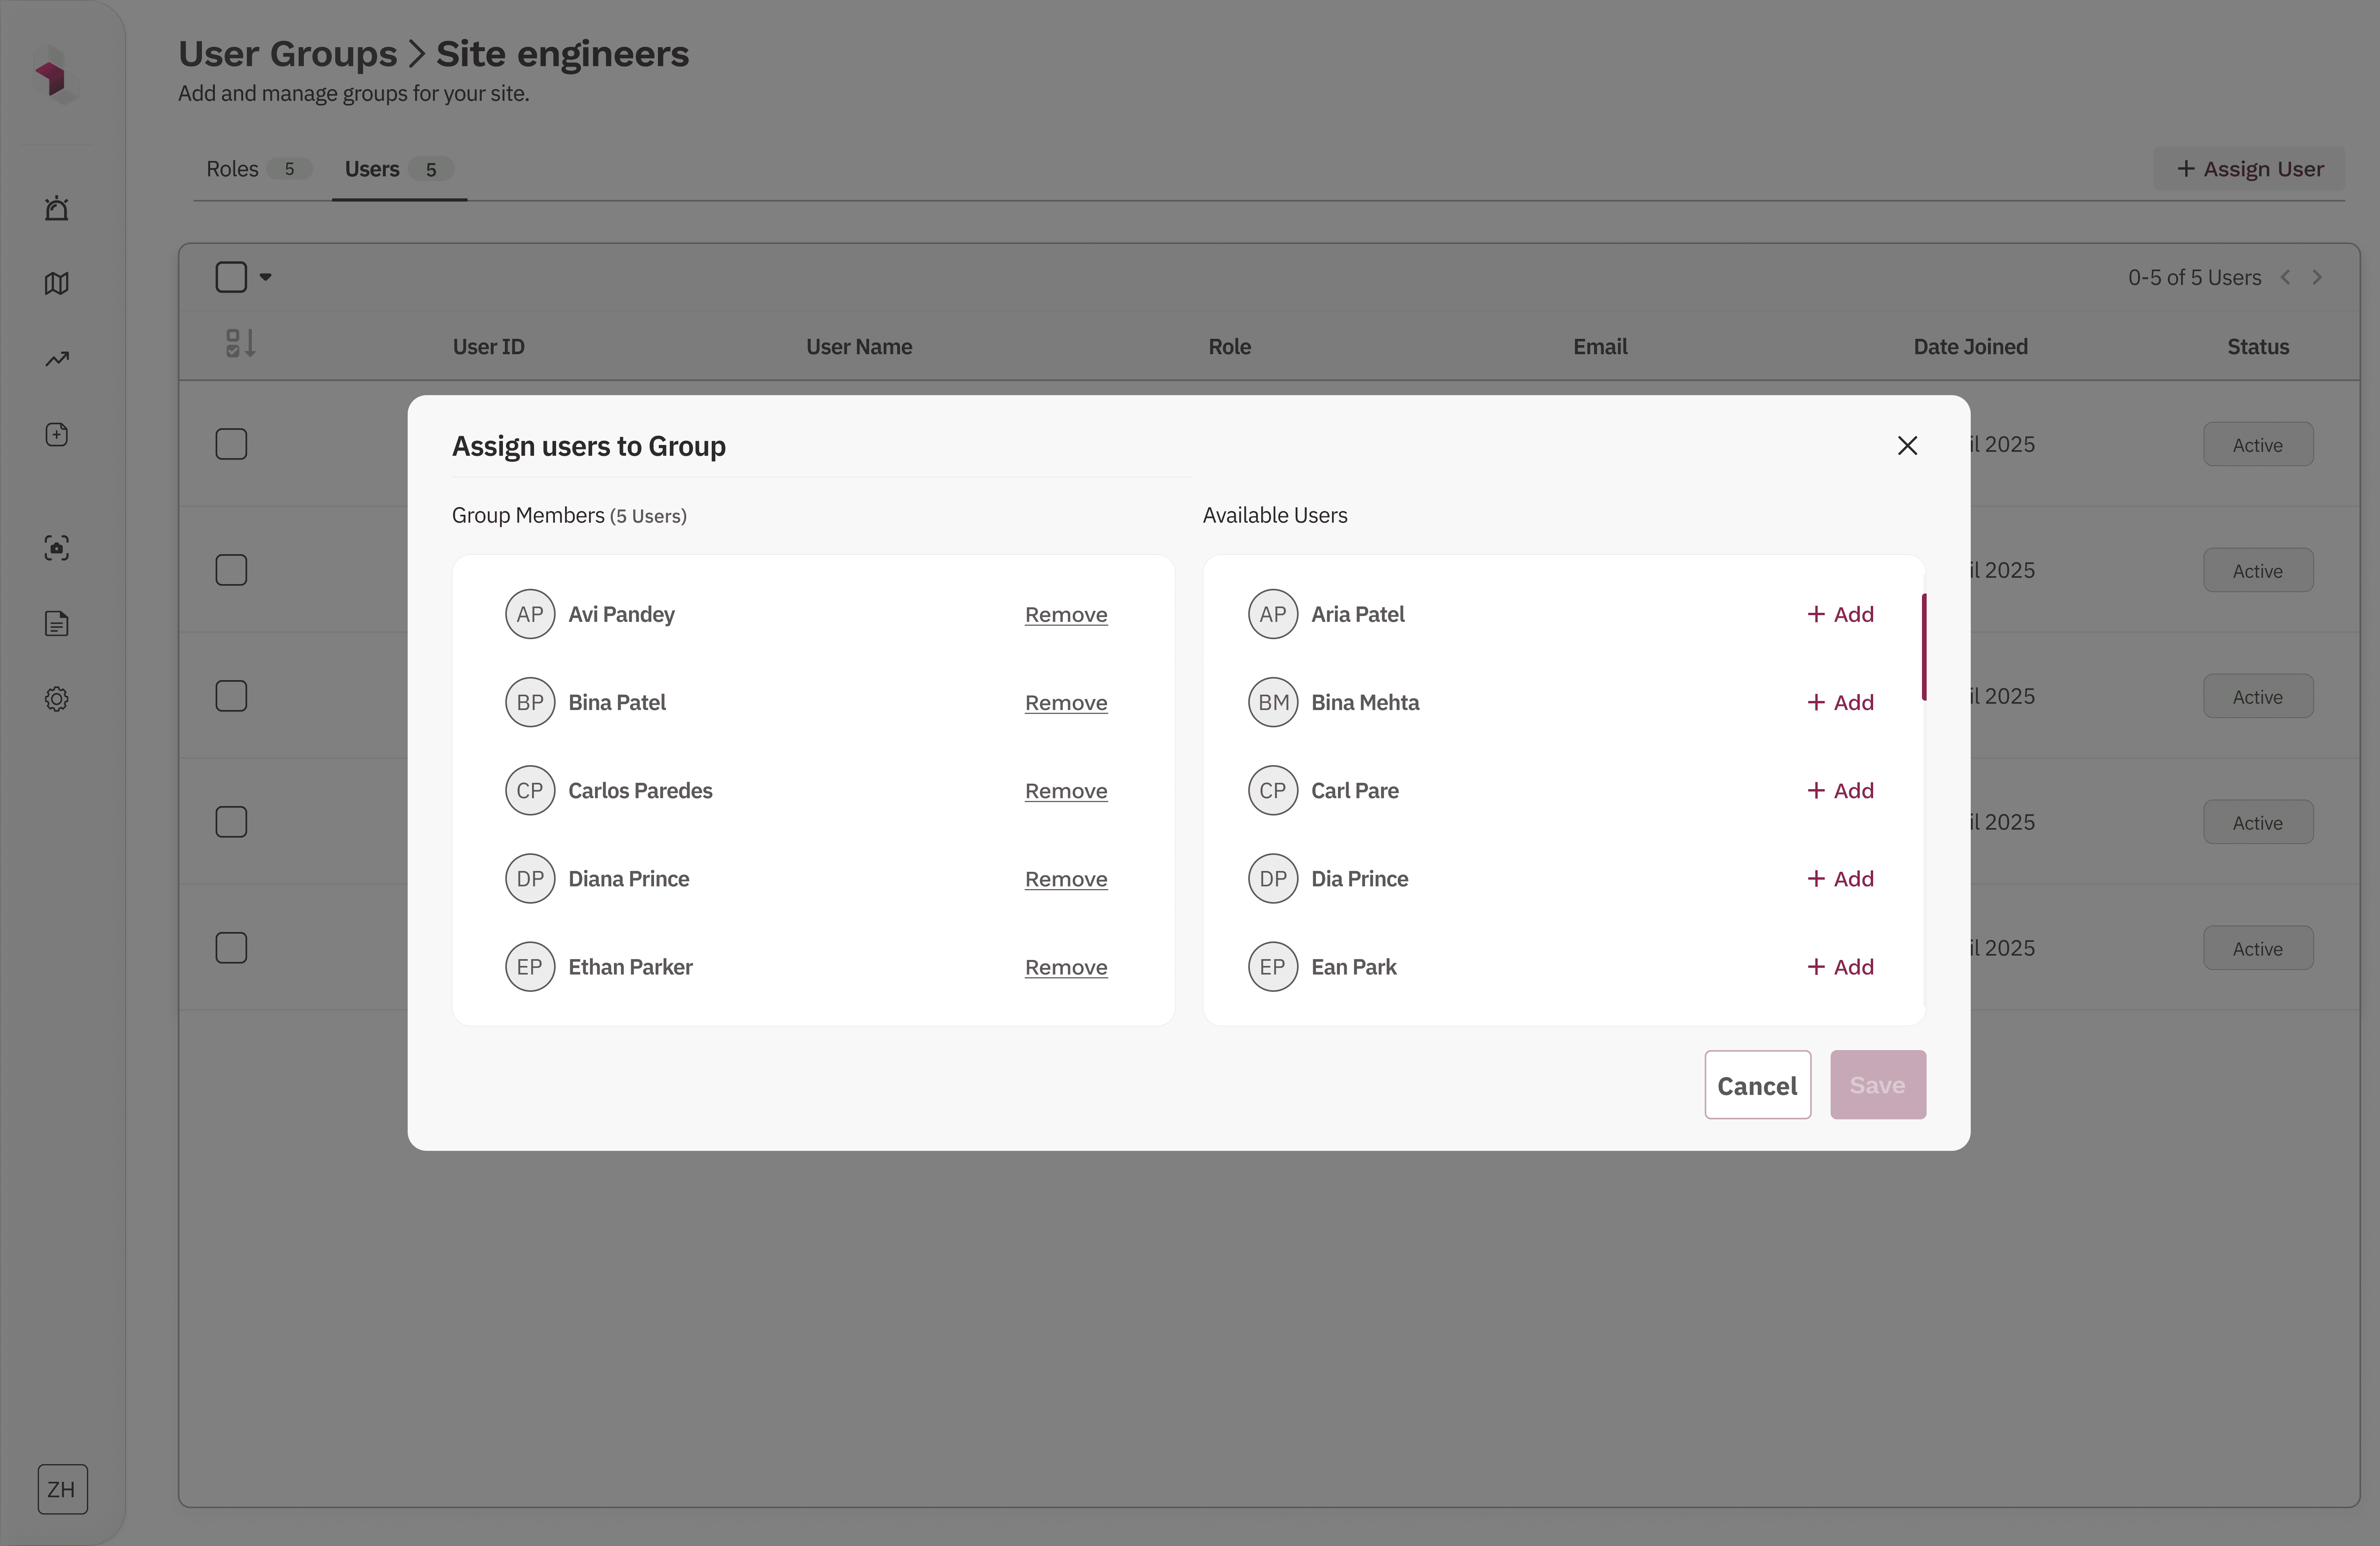Click the Available Users scrollbar thumb
This screenshot has width=2380, height=1546.
1923,647
